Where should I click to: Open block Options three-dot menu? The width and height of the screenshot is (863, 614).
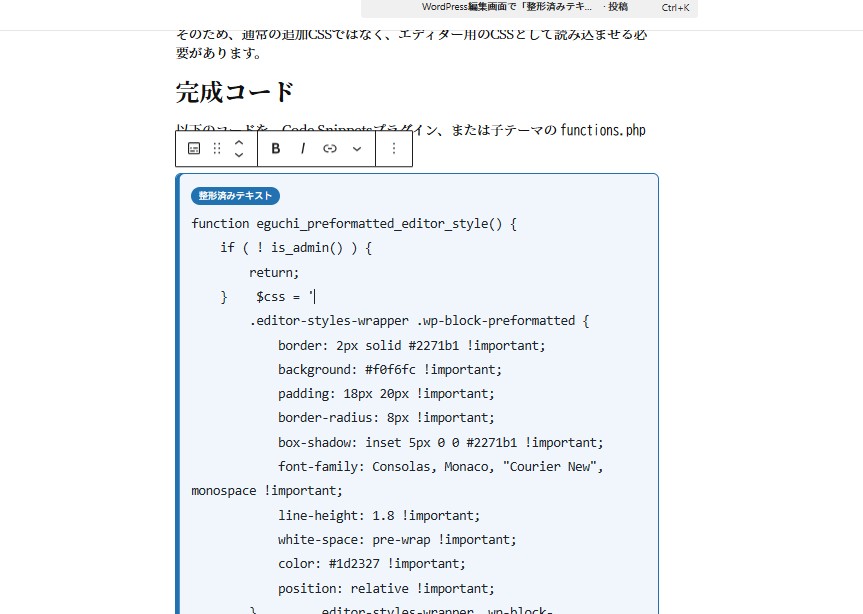coord(394,148)
